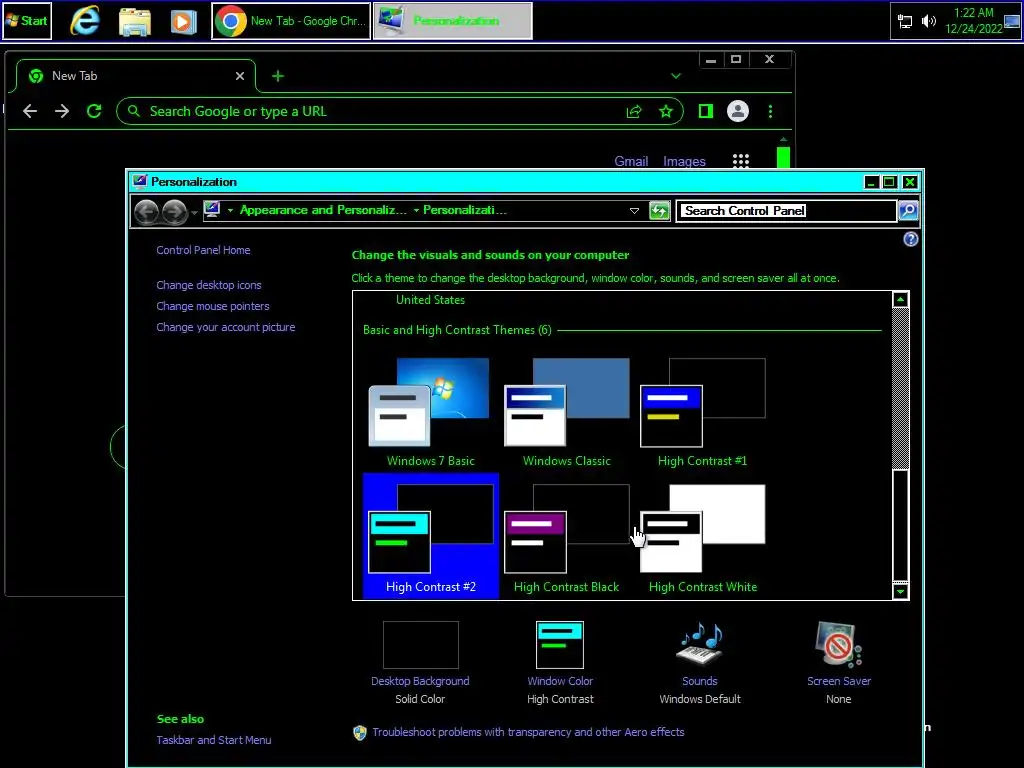Click the share page icon in Chrome
The width and height of the screenshot is (1024, 768).
634,112
